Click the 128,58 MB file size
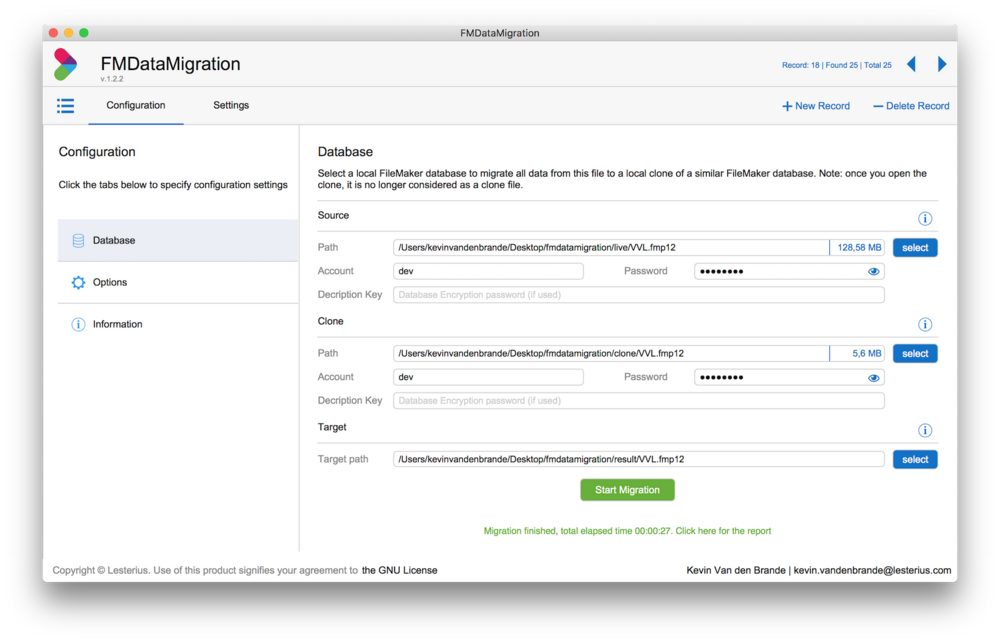 pos(859,248)
